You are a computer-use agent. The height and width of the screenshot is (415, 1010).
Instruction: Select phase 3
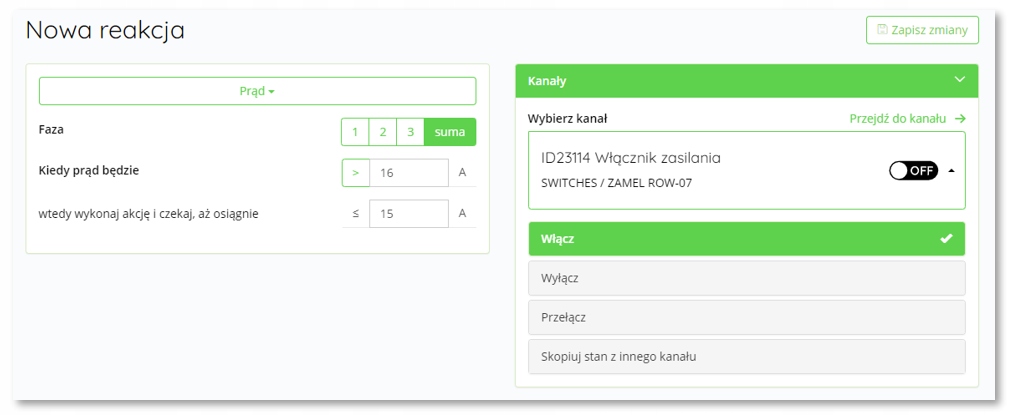410,132
